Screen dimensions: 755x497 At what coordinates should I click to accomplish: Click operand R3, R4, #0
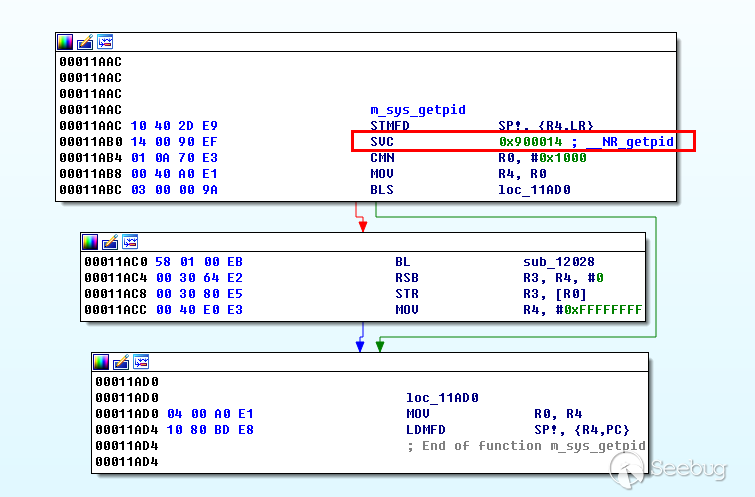point(563,277)
